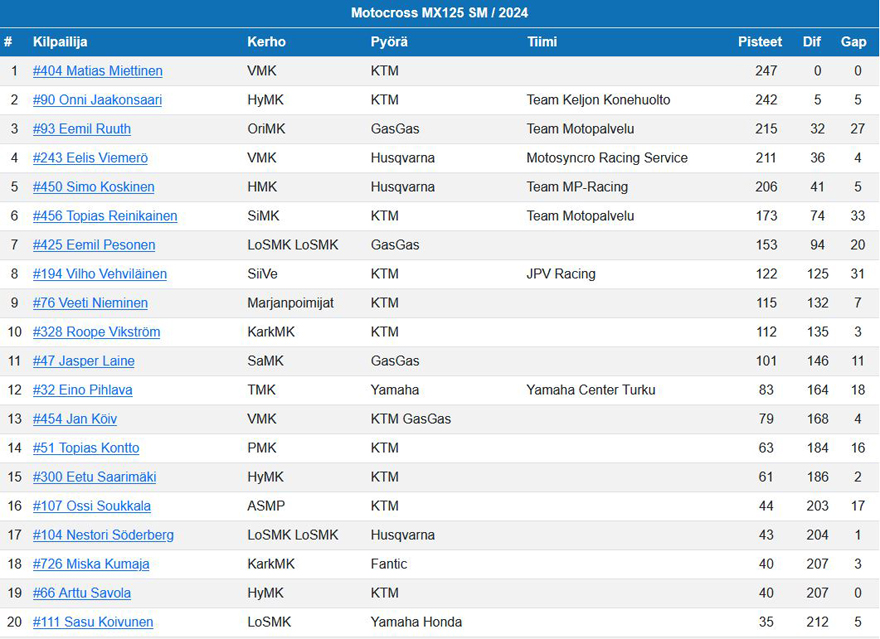Click the Pisteet column header
This screenshot has width=880, height=639.
tap(759, 42)
